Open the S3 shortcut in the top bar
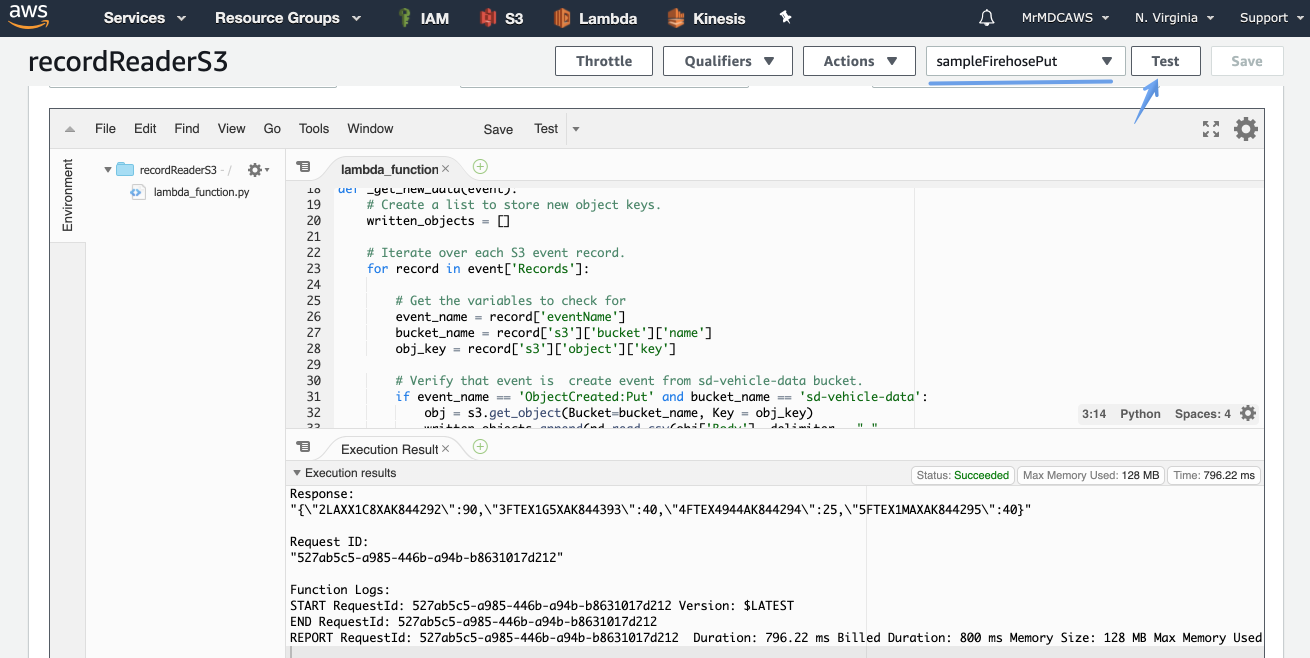The width and height of the screenshot is (1310, 658). point(501,18)
